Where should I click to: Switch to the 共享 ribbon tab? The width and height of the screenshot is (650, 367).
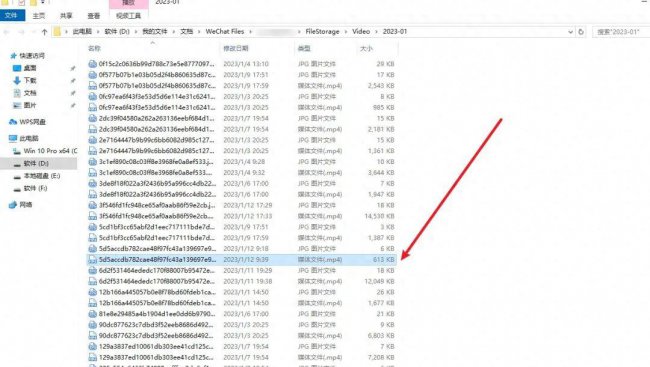(x=66, y=16)
